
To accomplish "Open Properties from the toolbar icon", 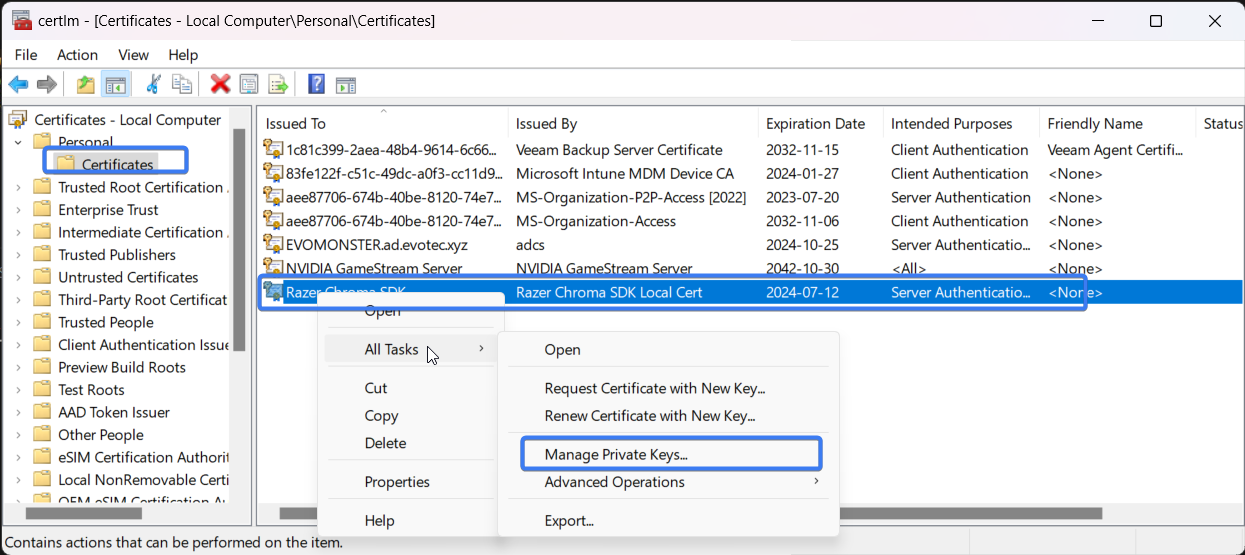I will (249, 85).
